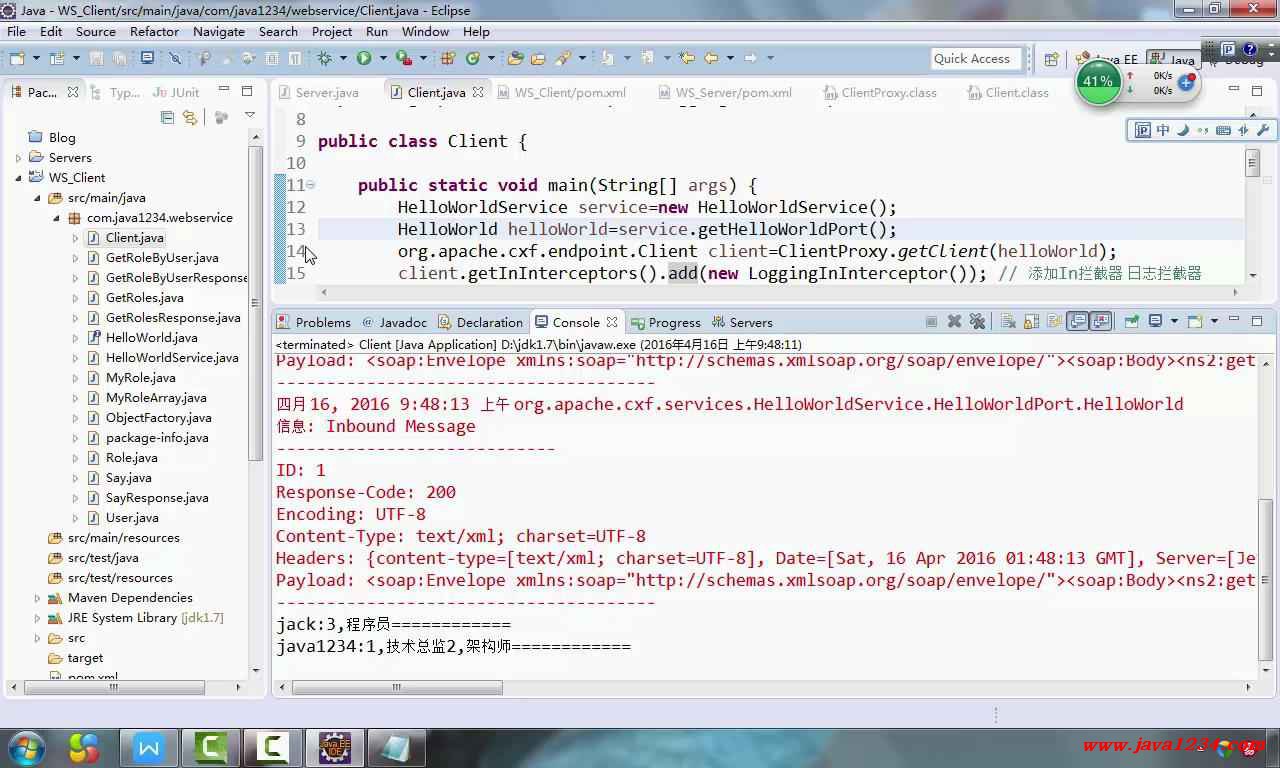Image resolution: width=1280 pixels, height=768 pixels.
Task: Click the Run External Tools icon
Action: [x=403, y=58]
